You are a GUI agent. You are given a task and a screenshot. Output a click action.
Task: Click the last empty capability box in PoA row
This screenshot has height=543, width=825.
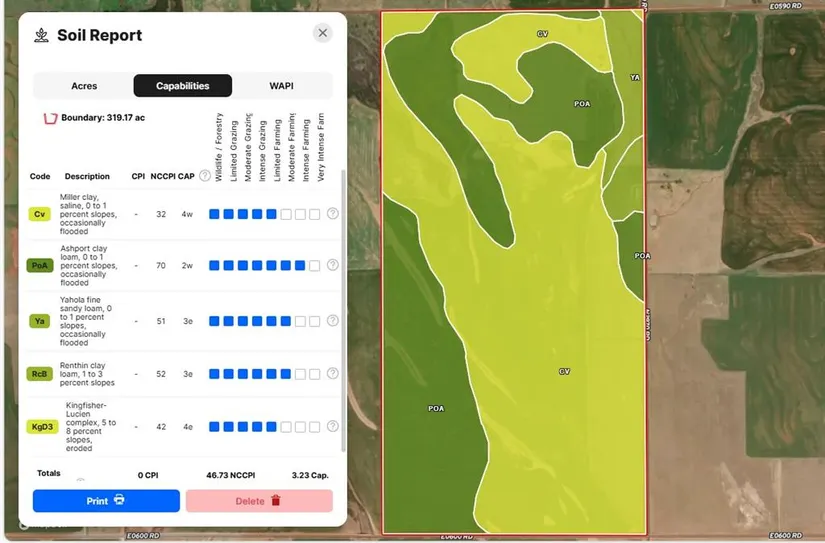(315, 266)
